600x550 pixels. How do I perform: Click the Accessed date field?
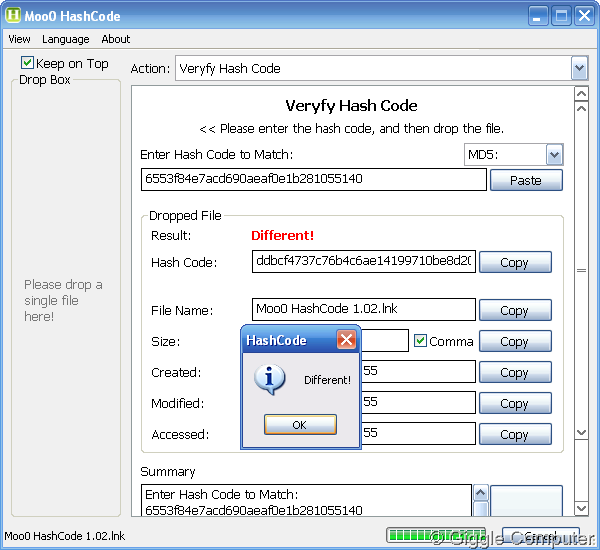pos(419,433)
